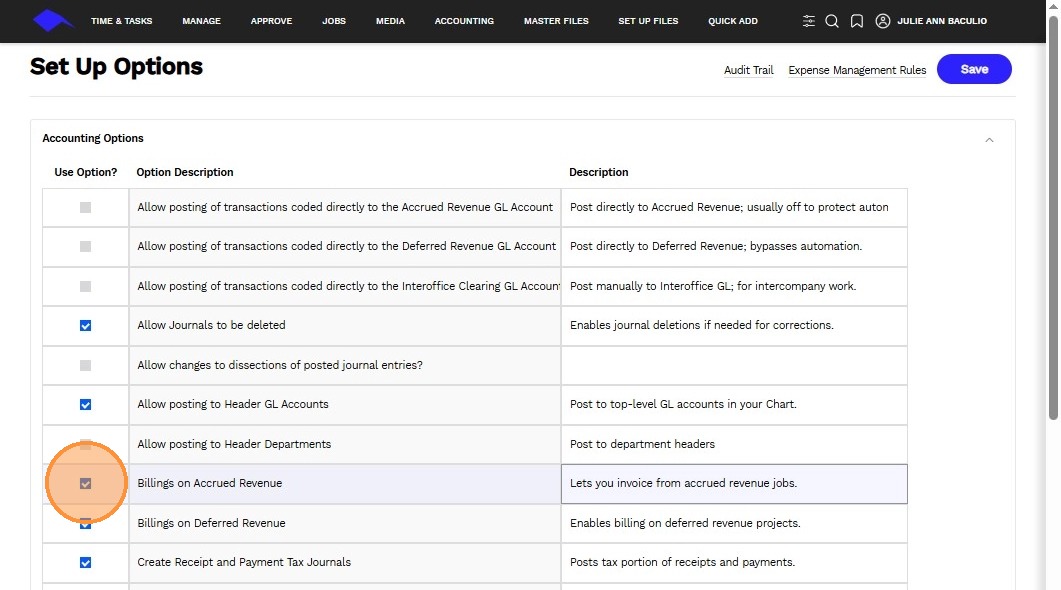
Task: Open the Quick Add dropdown
Action: 733,21
